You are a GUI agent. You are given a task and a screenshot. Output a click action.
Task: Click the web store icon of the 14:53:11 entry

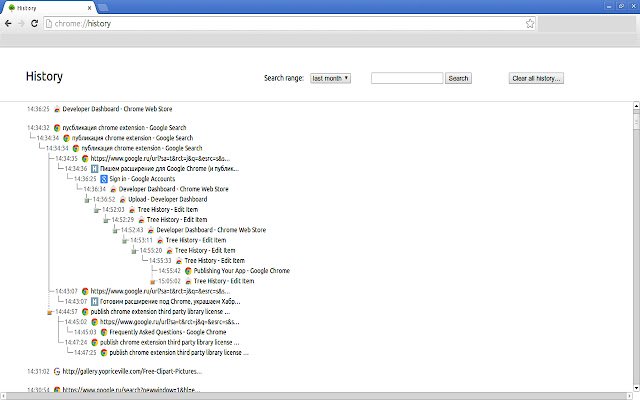click(x=160, y=240)
